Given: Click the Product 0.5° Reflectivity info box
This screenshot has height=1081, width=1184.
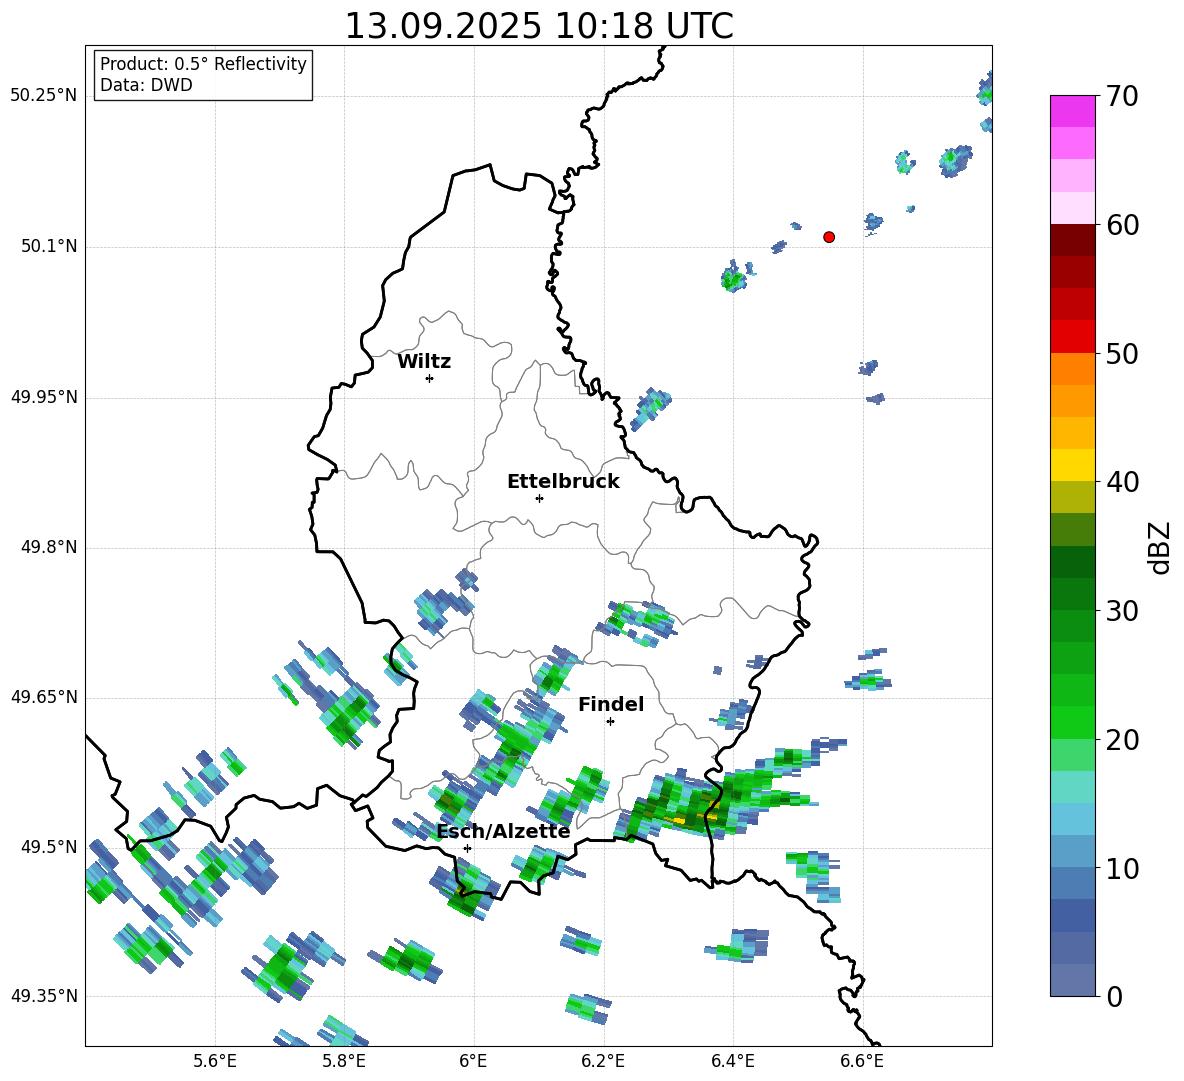Looking at the screenshot, I should tap(203, 75).
